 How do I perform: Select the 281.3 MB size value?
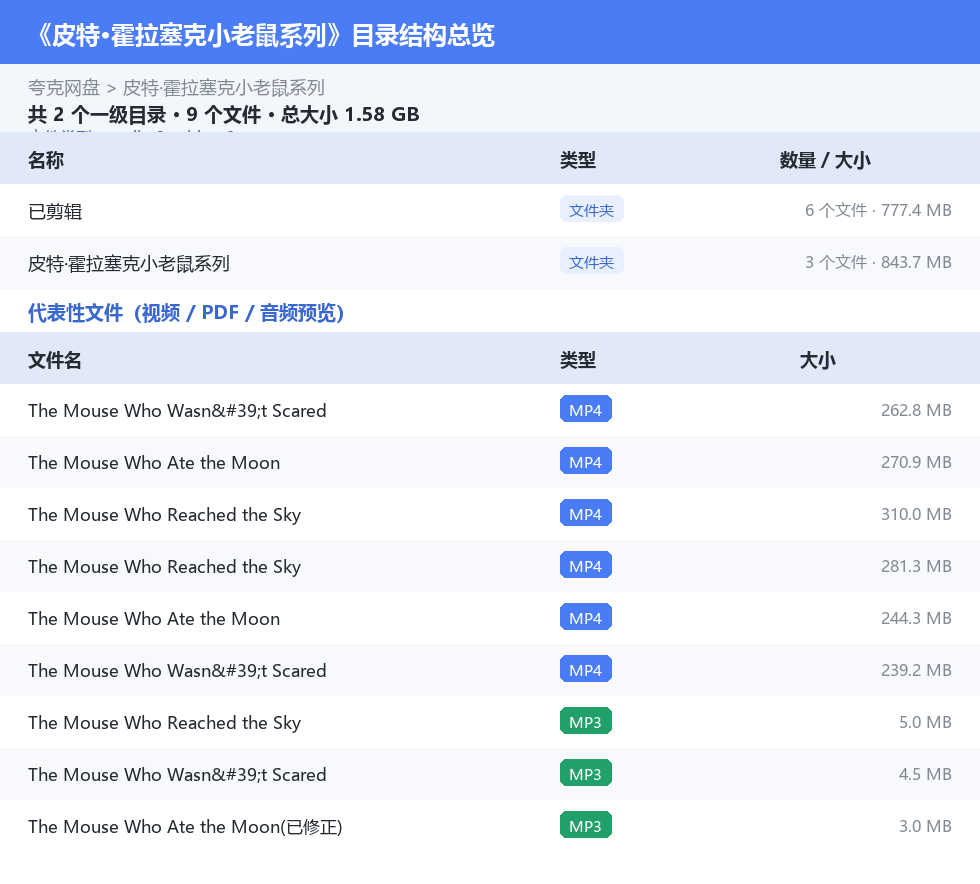[x=916, y=566]
